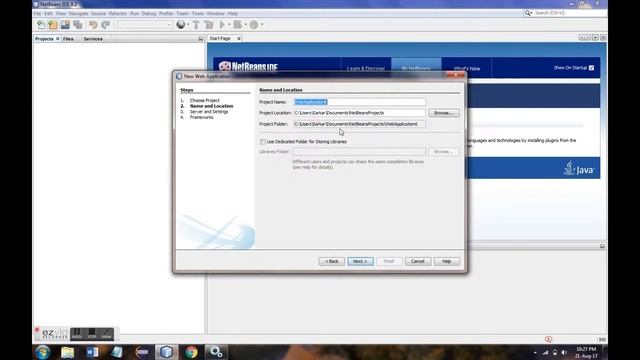Expand the Debug Project dropdown arrow
Image resolution: width=640 pixels, height=360 pixels.
pos(246,25)
